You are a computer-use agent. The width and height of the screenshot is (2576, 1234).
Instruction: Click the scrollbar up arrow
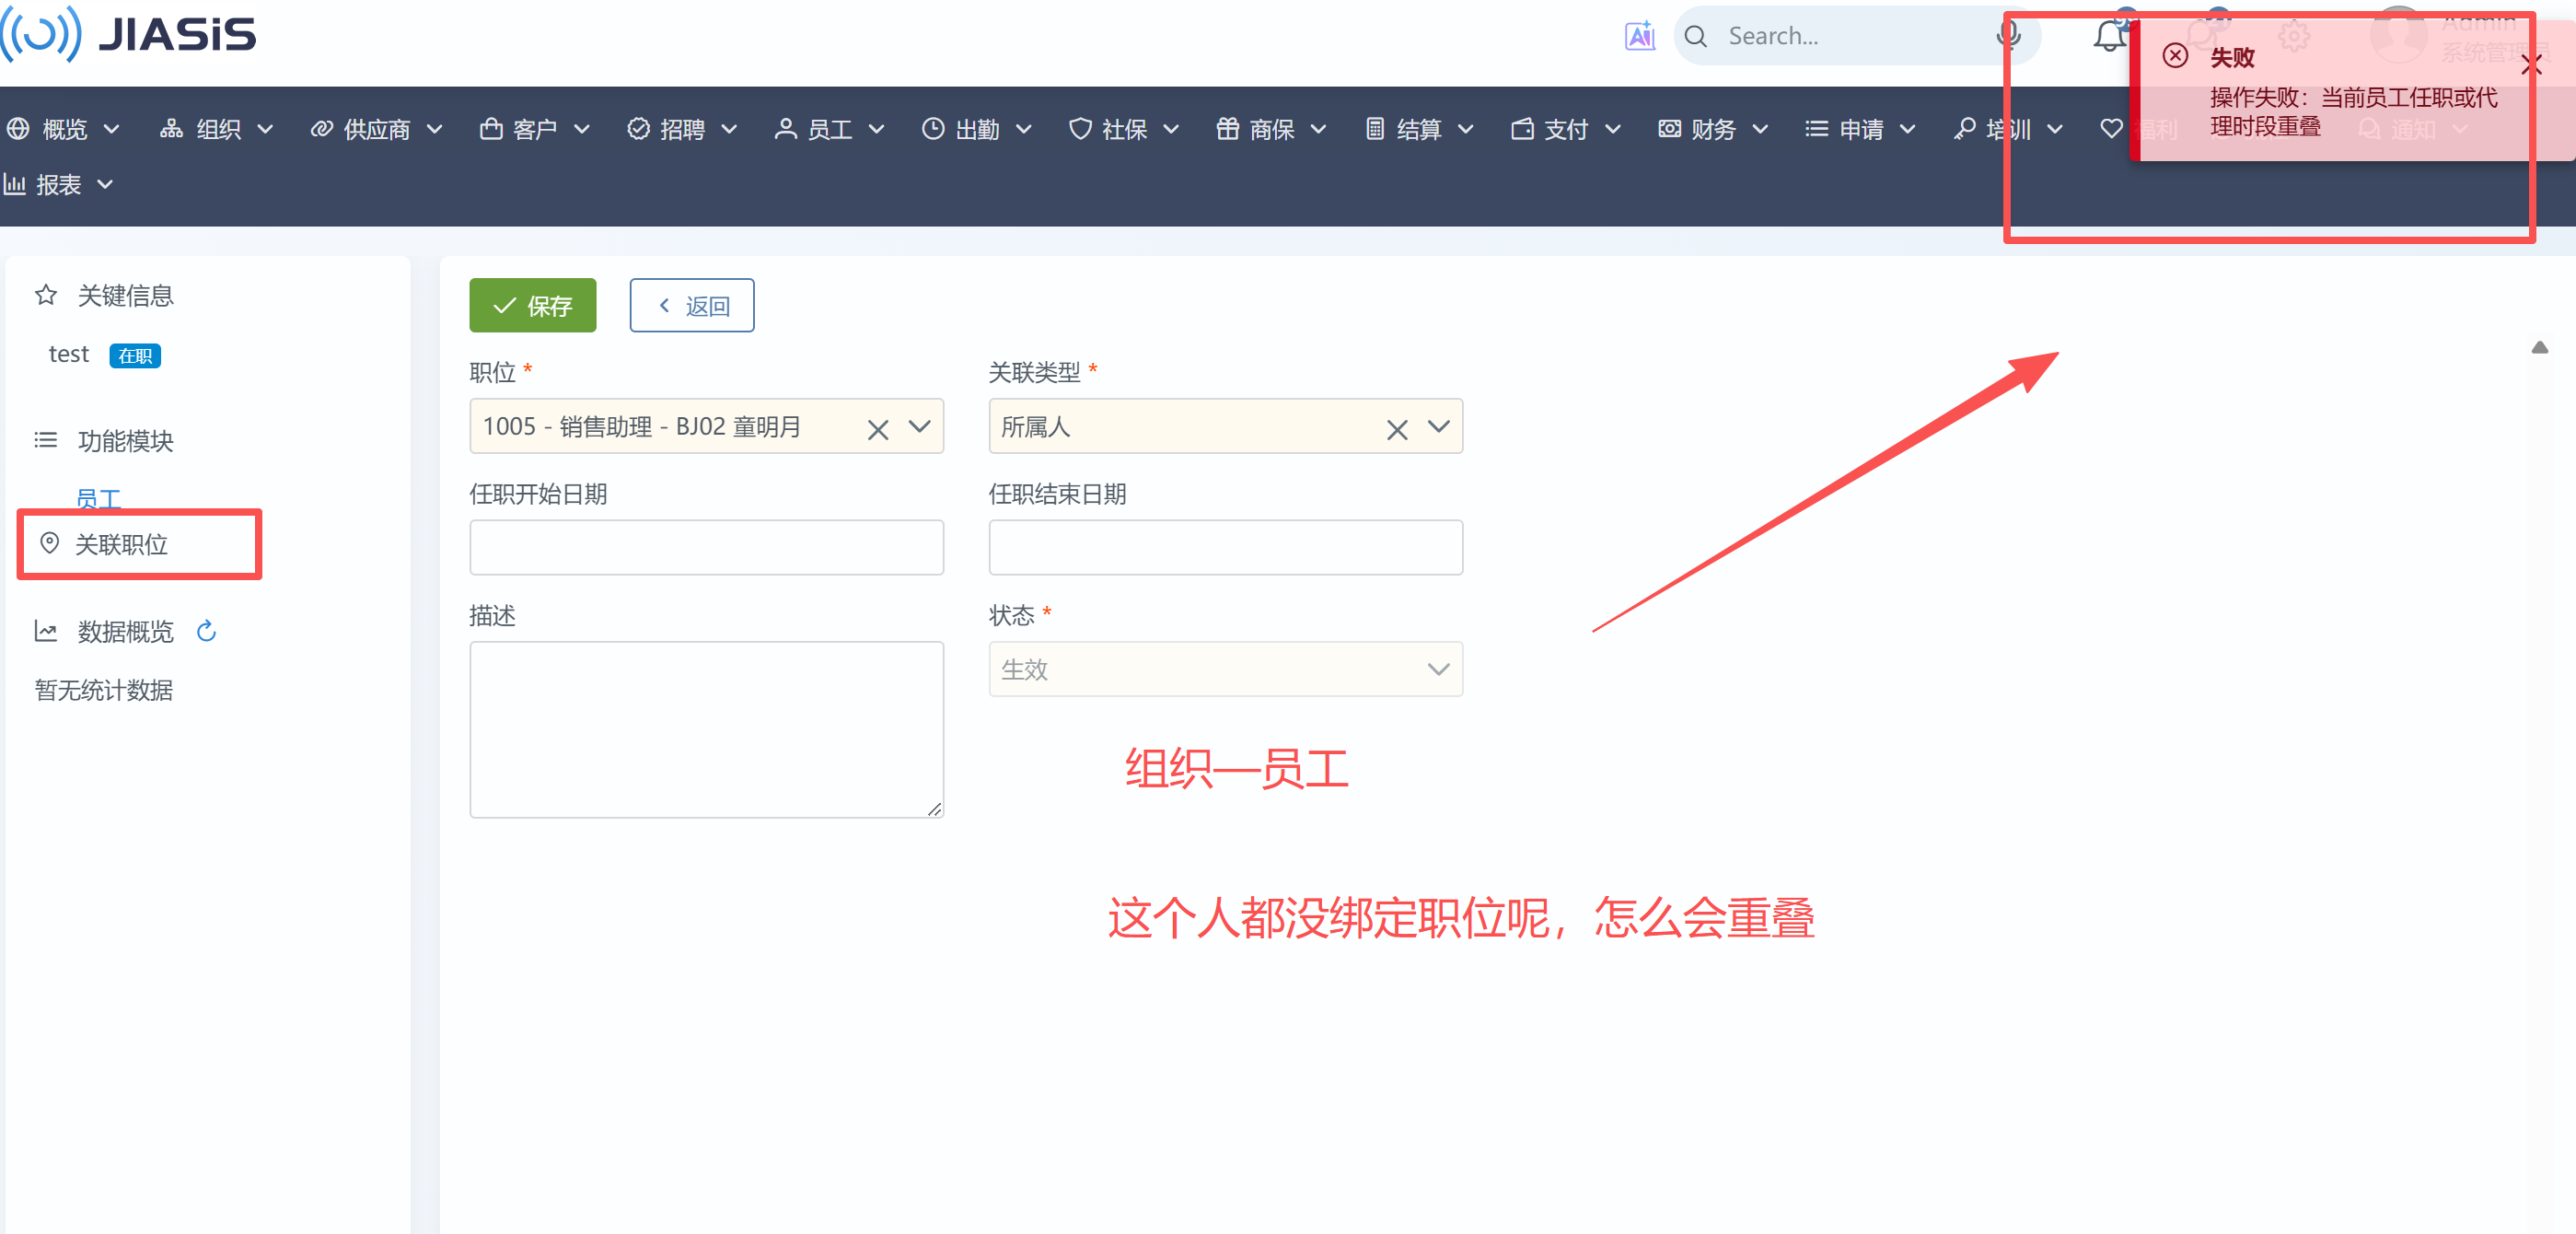2539,347
